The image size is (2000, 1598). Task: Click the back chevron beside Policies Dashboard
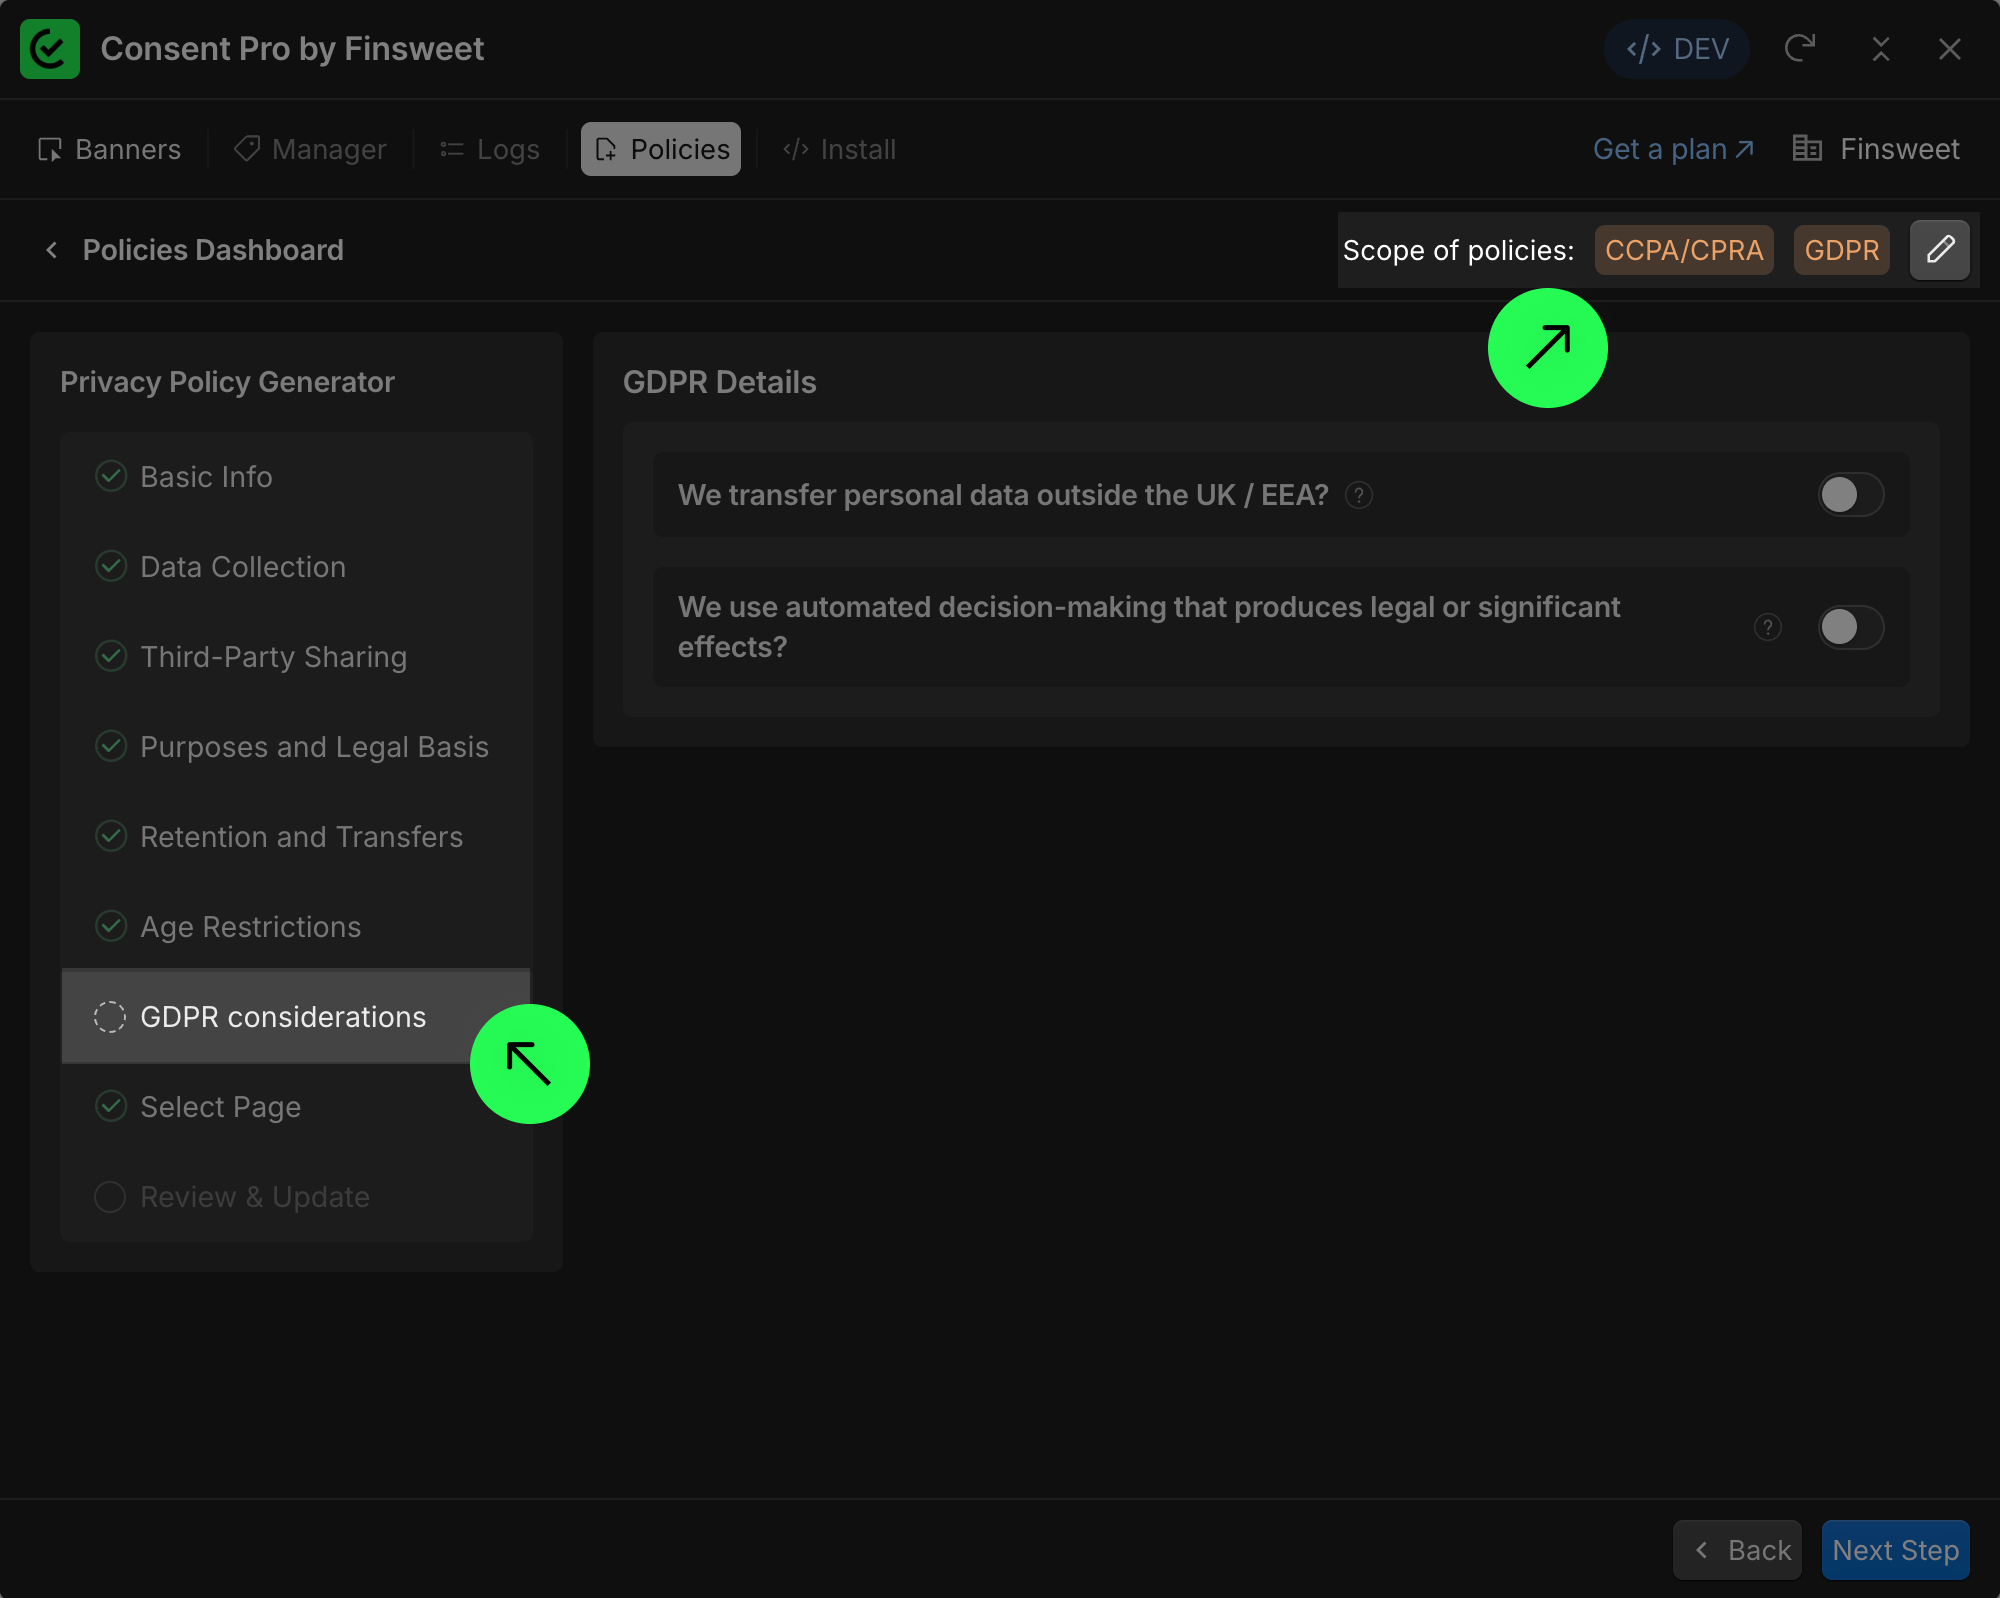[52, 250]
